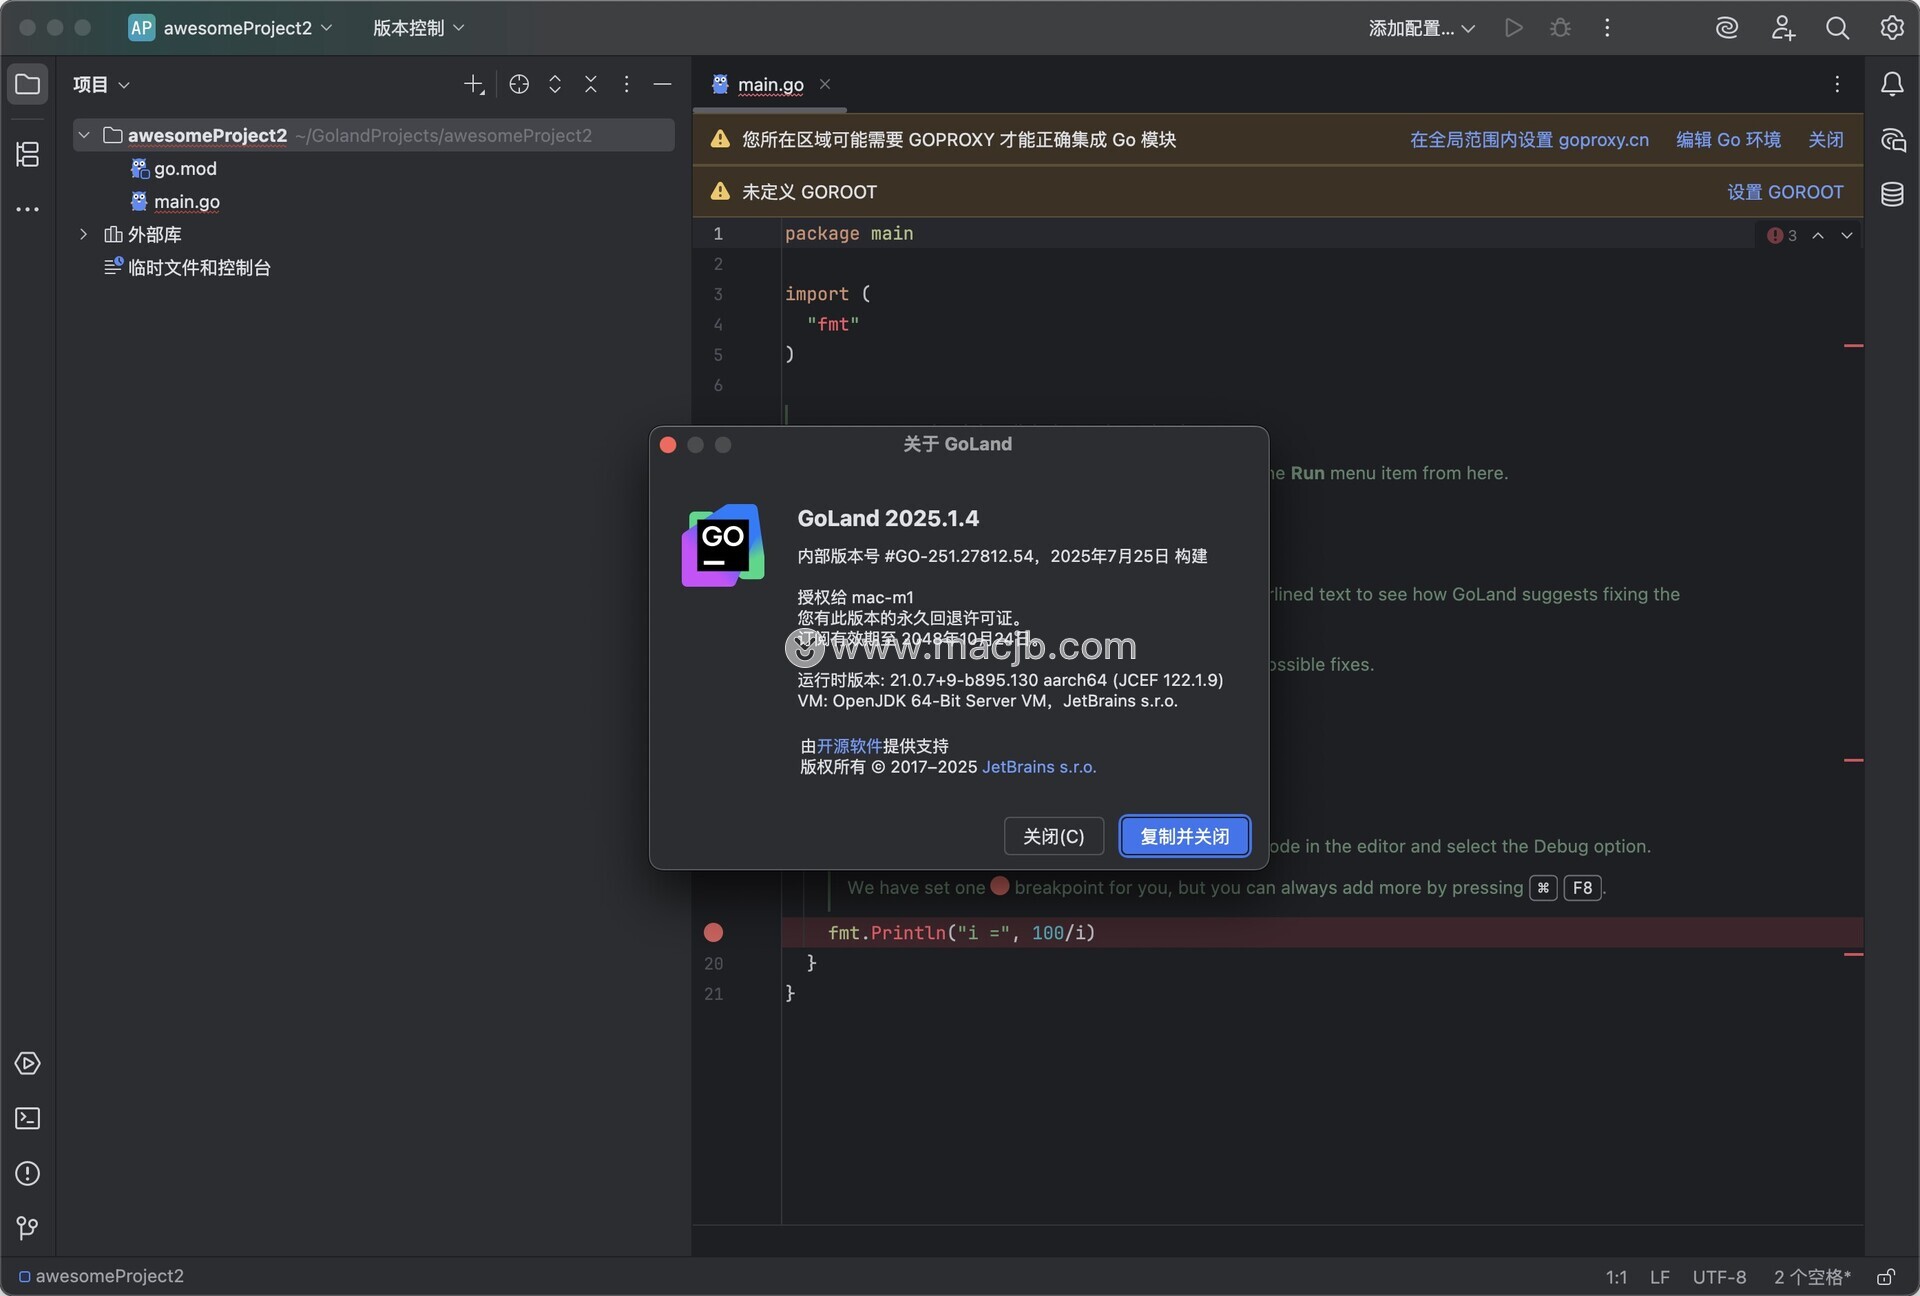This screenshot has height=1296, width=1920.
Task: Open the 添加配置 run configuration dropdown
Action: 1422,28
